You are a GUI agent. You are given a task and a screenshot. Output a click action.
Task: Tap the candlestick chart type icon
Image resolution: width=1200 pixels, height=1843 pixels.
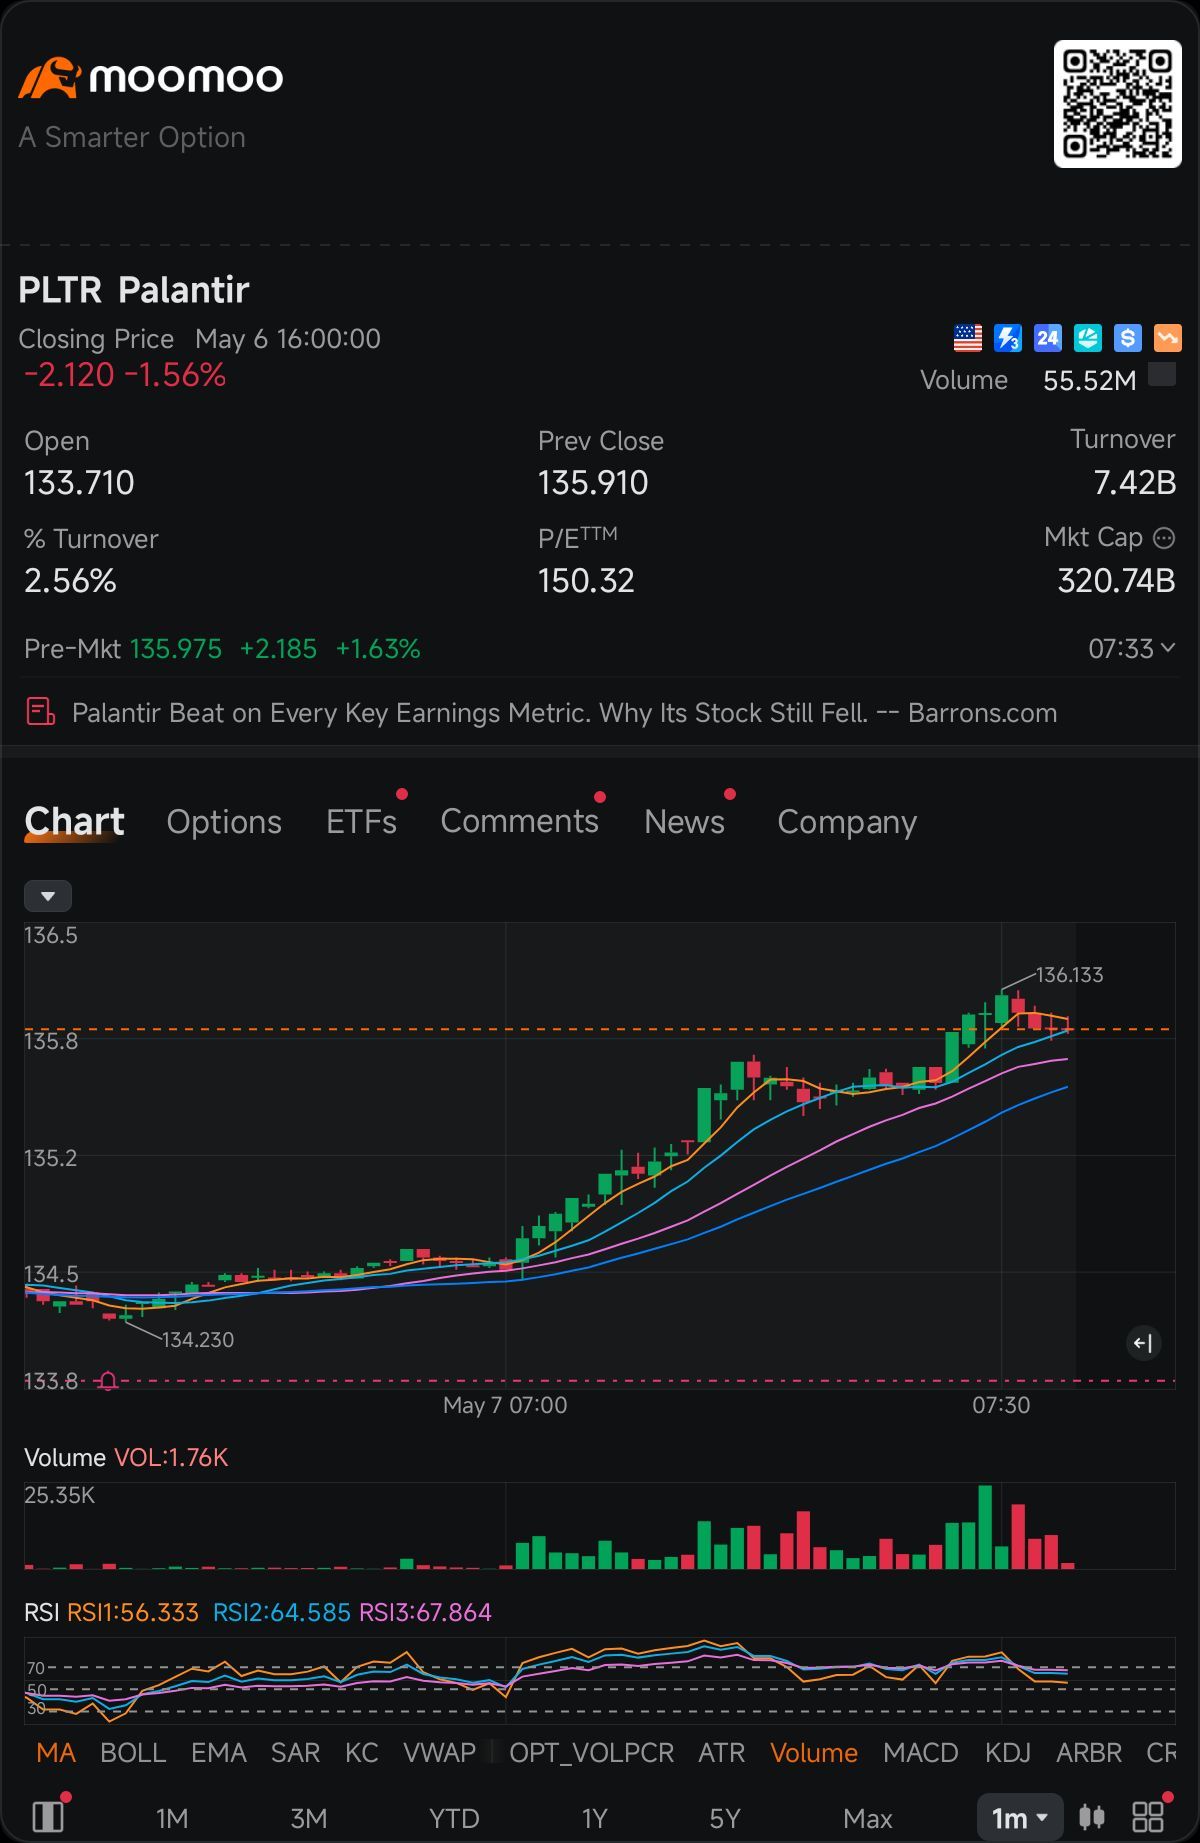[1092, 1817]
